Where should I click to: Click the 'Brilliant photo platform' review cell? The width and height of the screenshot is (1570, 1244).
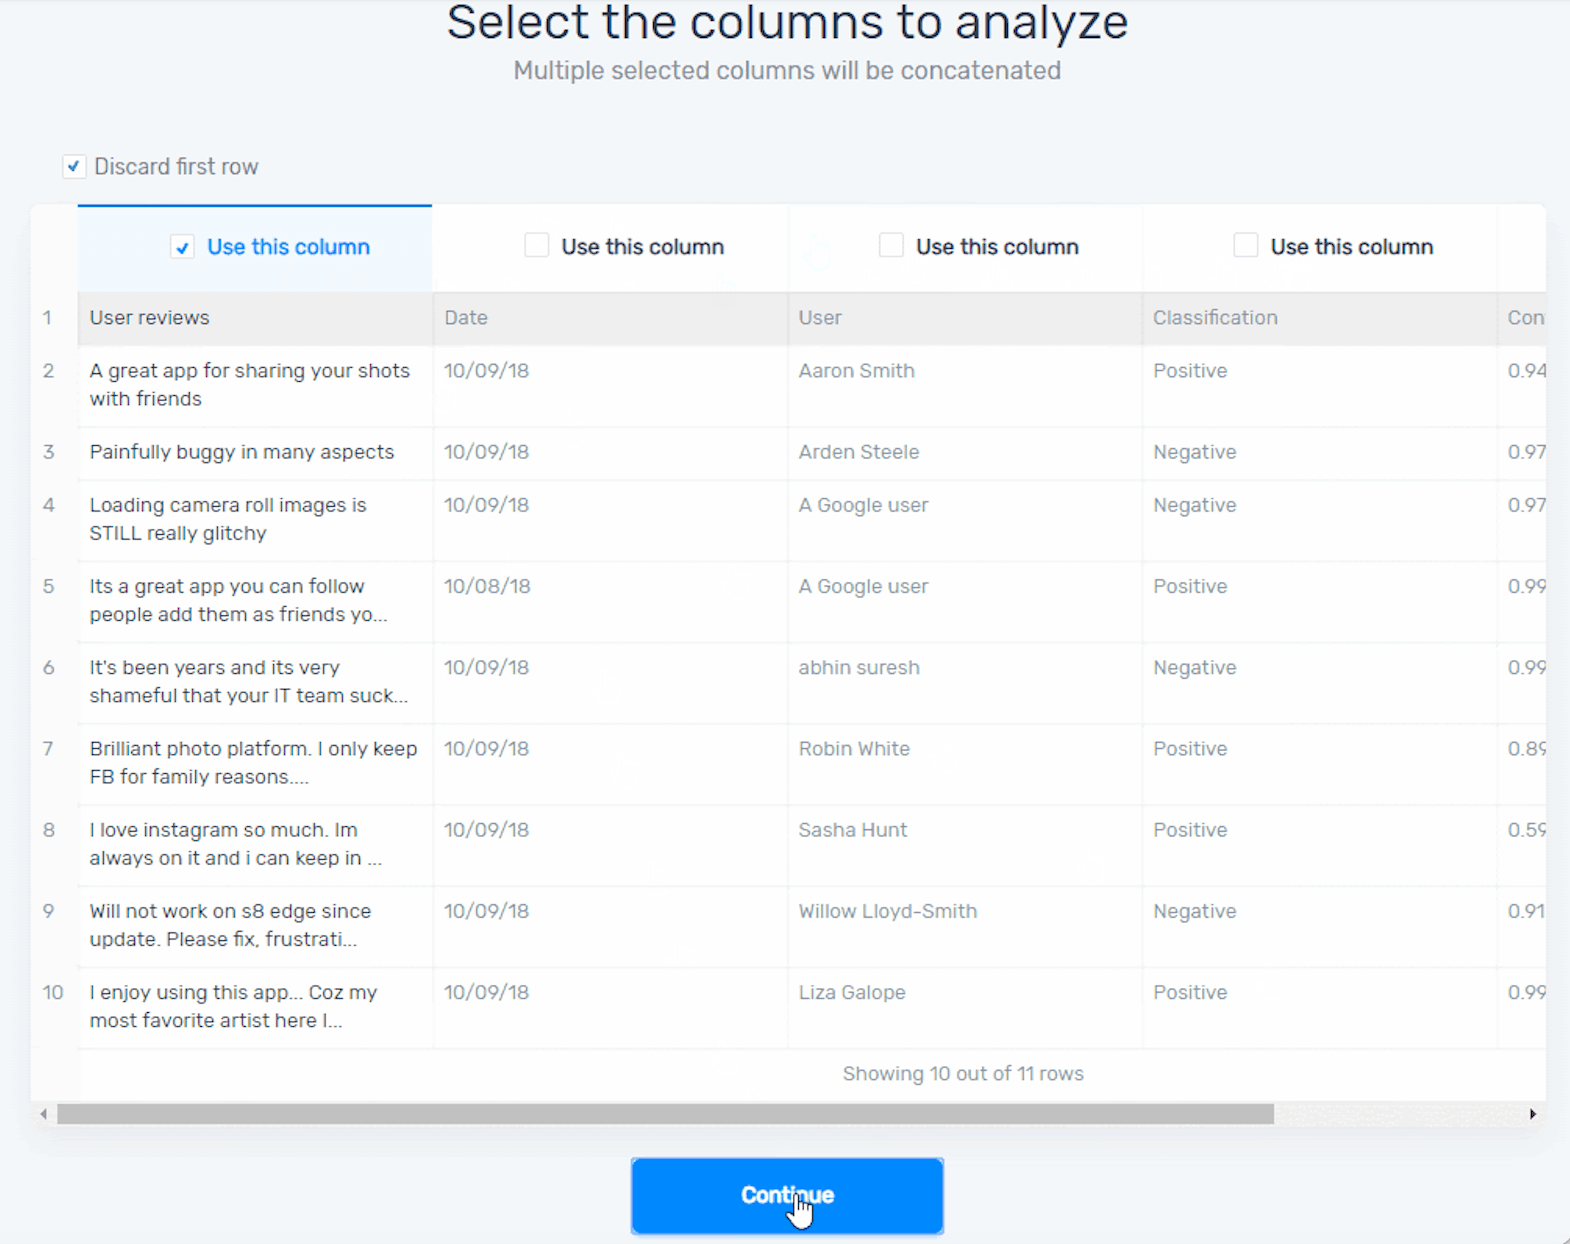[253, 763]
